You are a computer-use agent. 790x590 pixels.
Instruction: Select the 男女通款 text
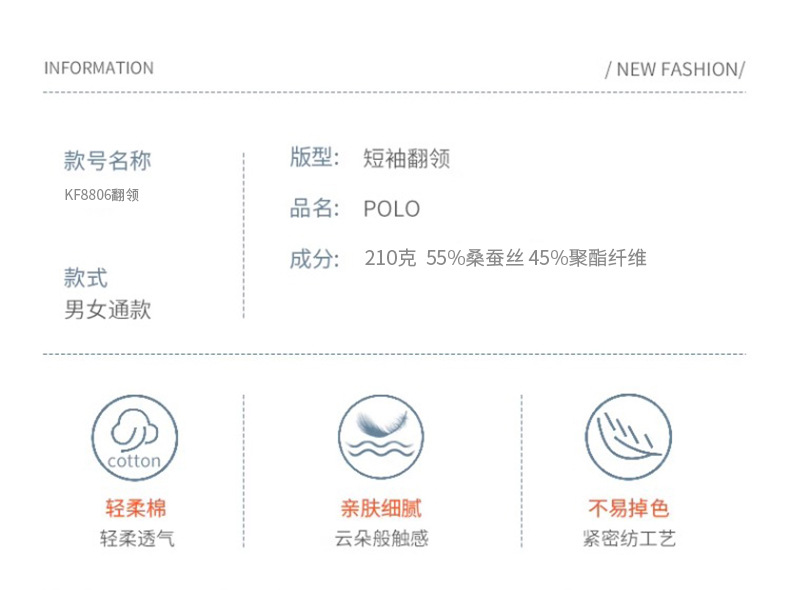click(108, 309)
